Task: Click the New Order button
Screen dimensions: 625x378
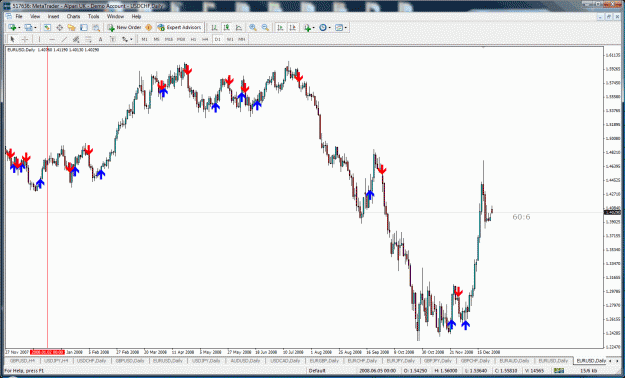Action: pos(124,28)
